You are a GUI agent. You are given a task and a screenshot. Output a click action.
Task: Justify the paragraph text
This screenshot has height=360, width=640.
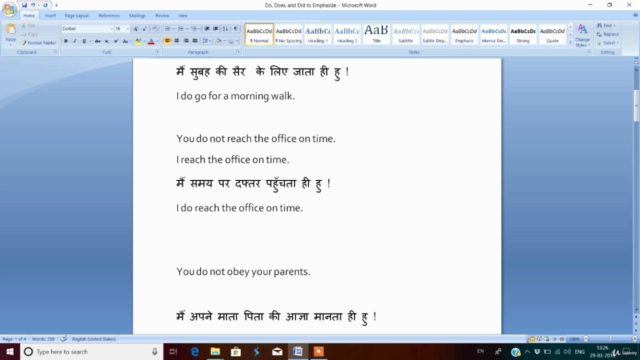tap(195, 41)
